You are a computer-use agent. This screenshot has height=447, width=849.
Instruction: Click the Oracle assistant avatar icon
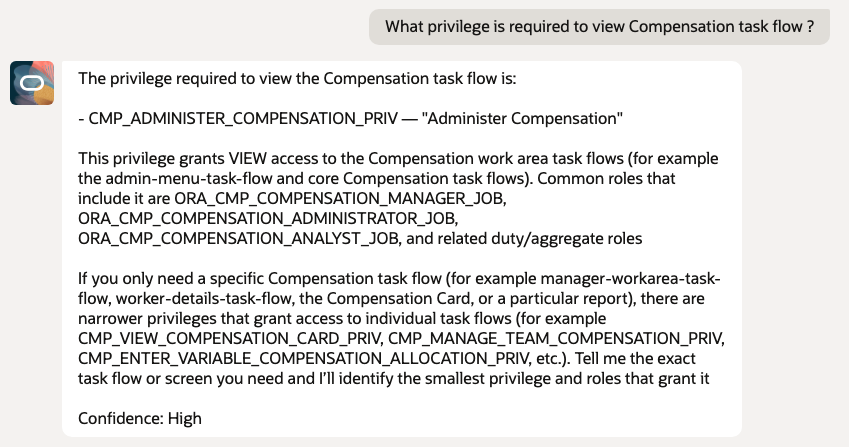coord(31,83)
